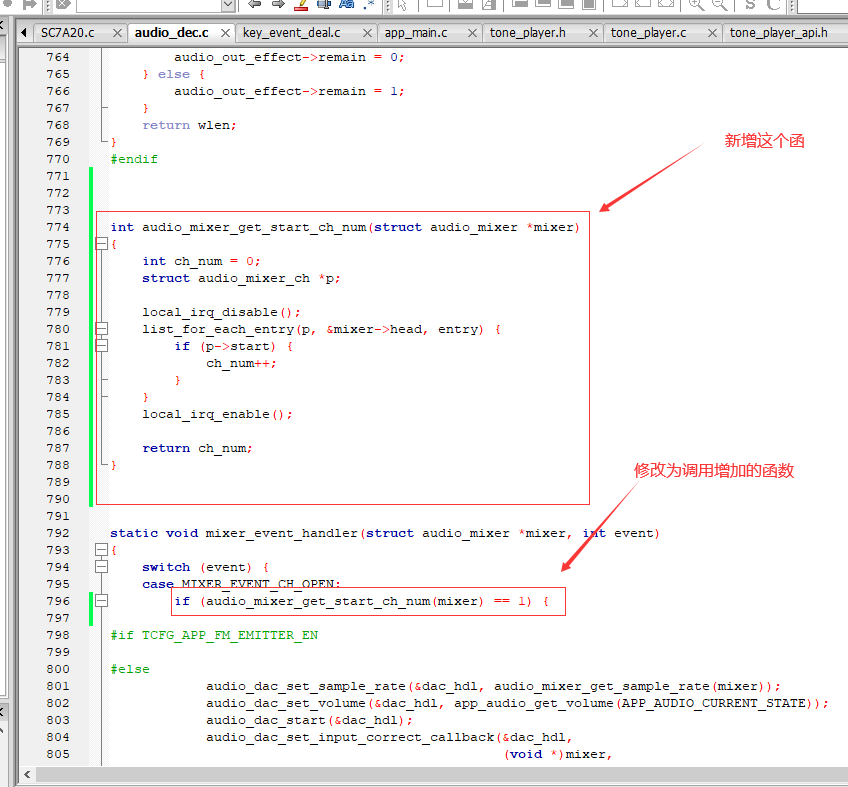
Task: Click 'local_irq_disable' on line 779
Action: click(210, 313)
